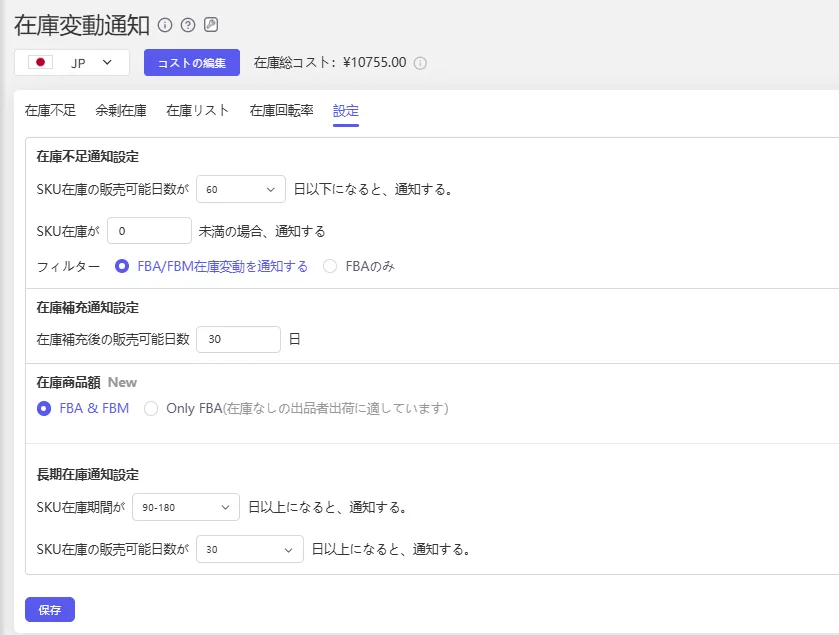Image resolution: width=839 pixels, height=635 pixels.
Task: Click the 在庫補充通知設定 heading
Action: coord(88,308)
